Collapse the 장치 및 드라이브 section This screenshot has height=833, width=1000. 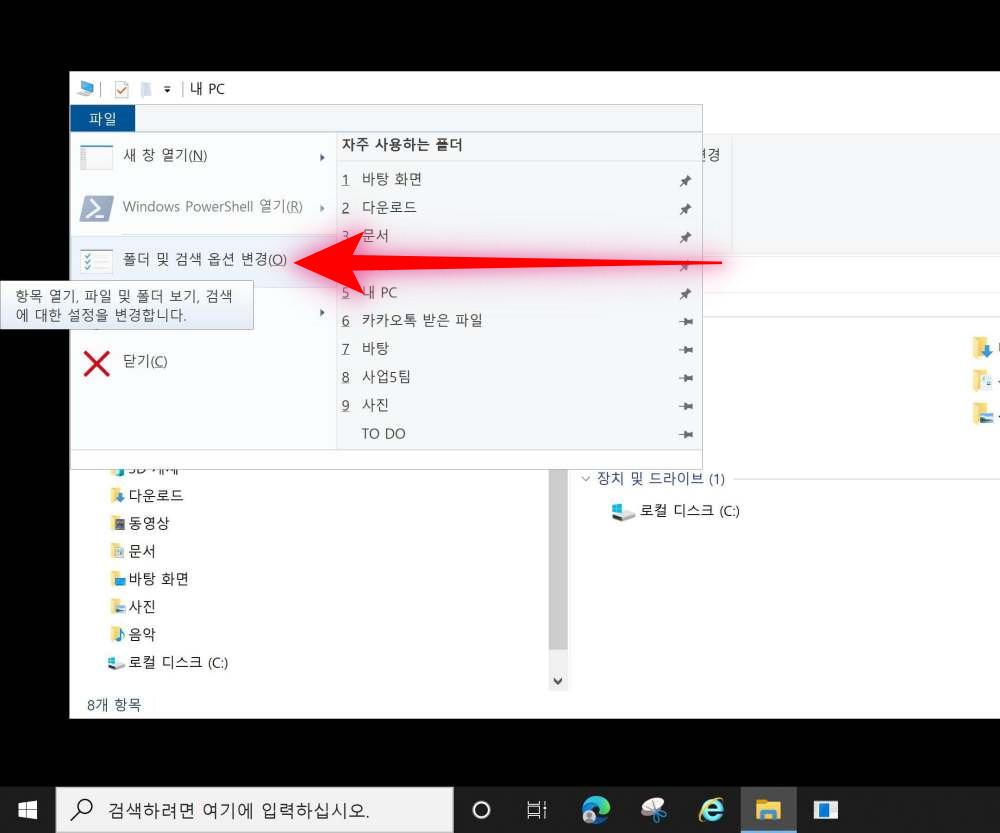pos(584,479)
